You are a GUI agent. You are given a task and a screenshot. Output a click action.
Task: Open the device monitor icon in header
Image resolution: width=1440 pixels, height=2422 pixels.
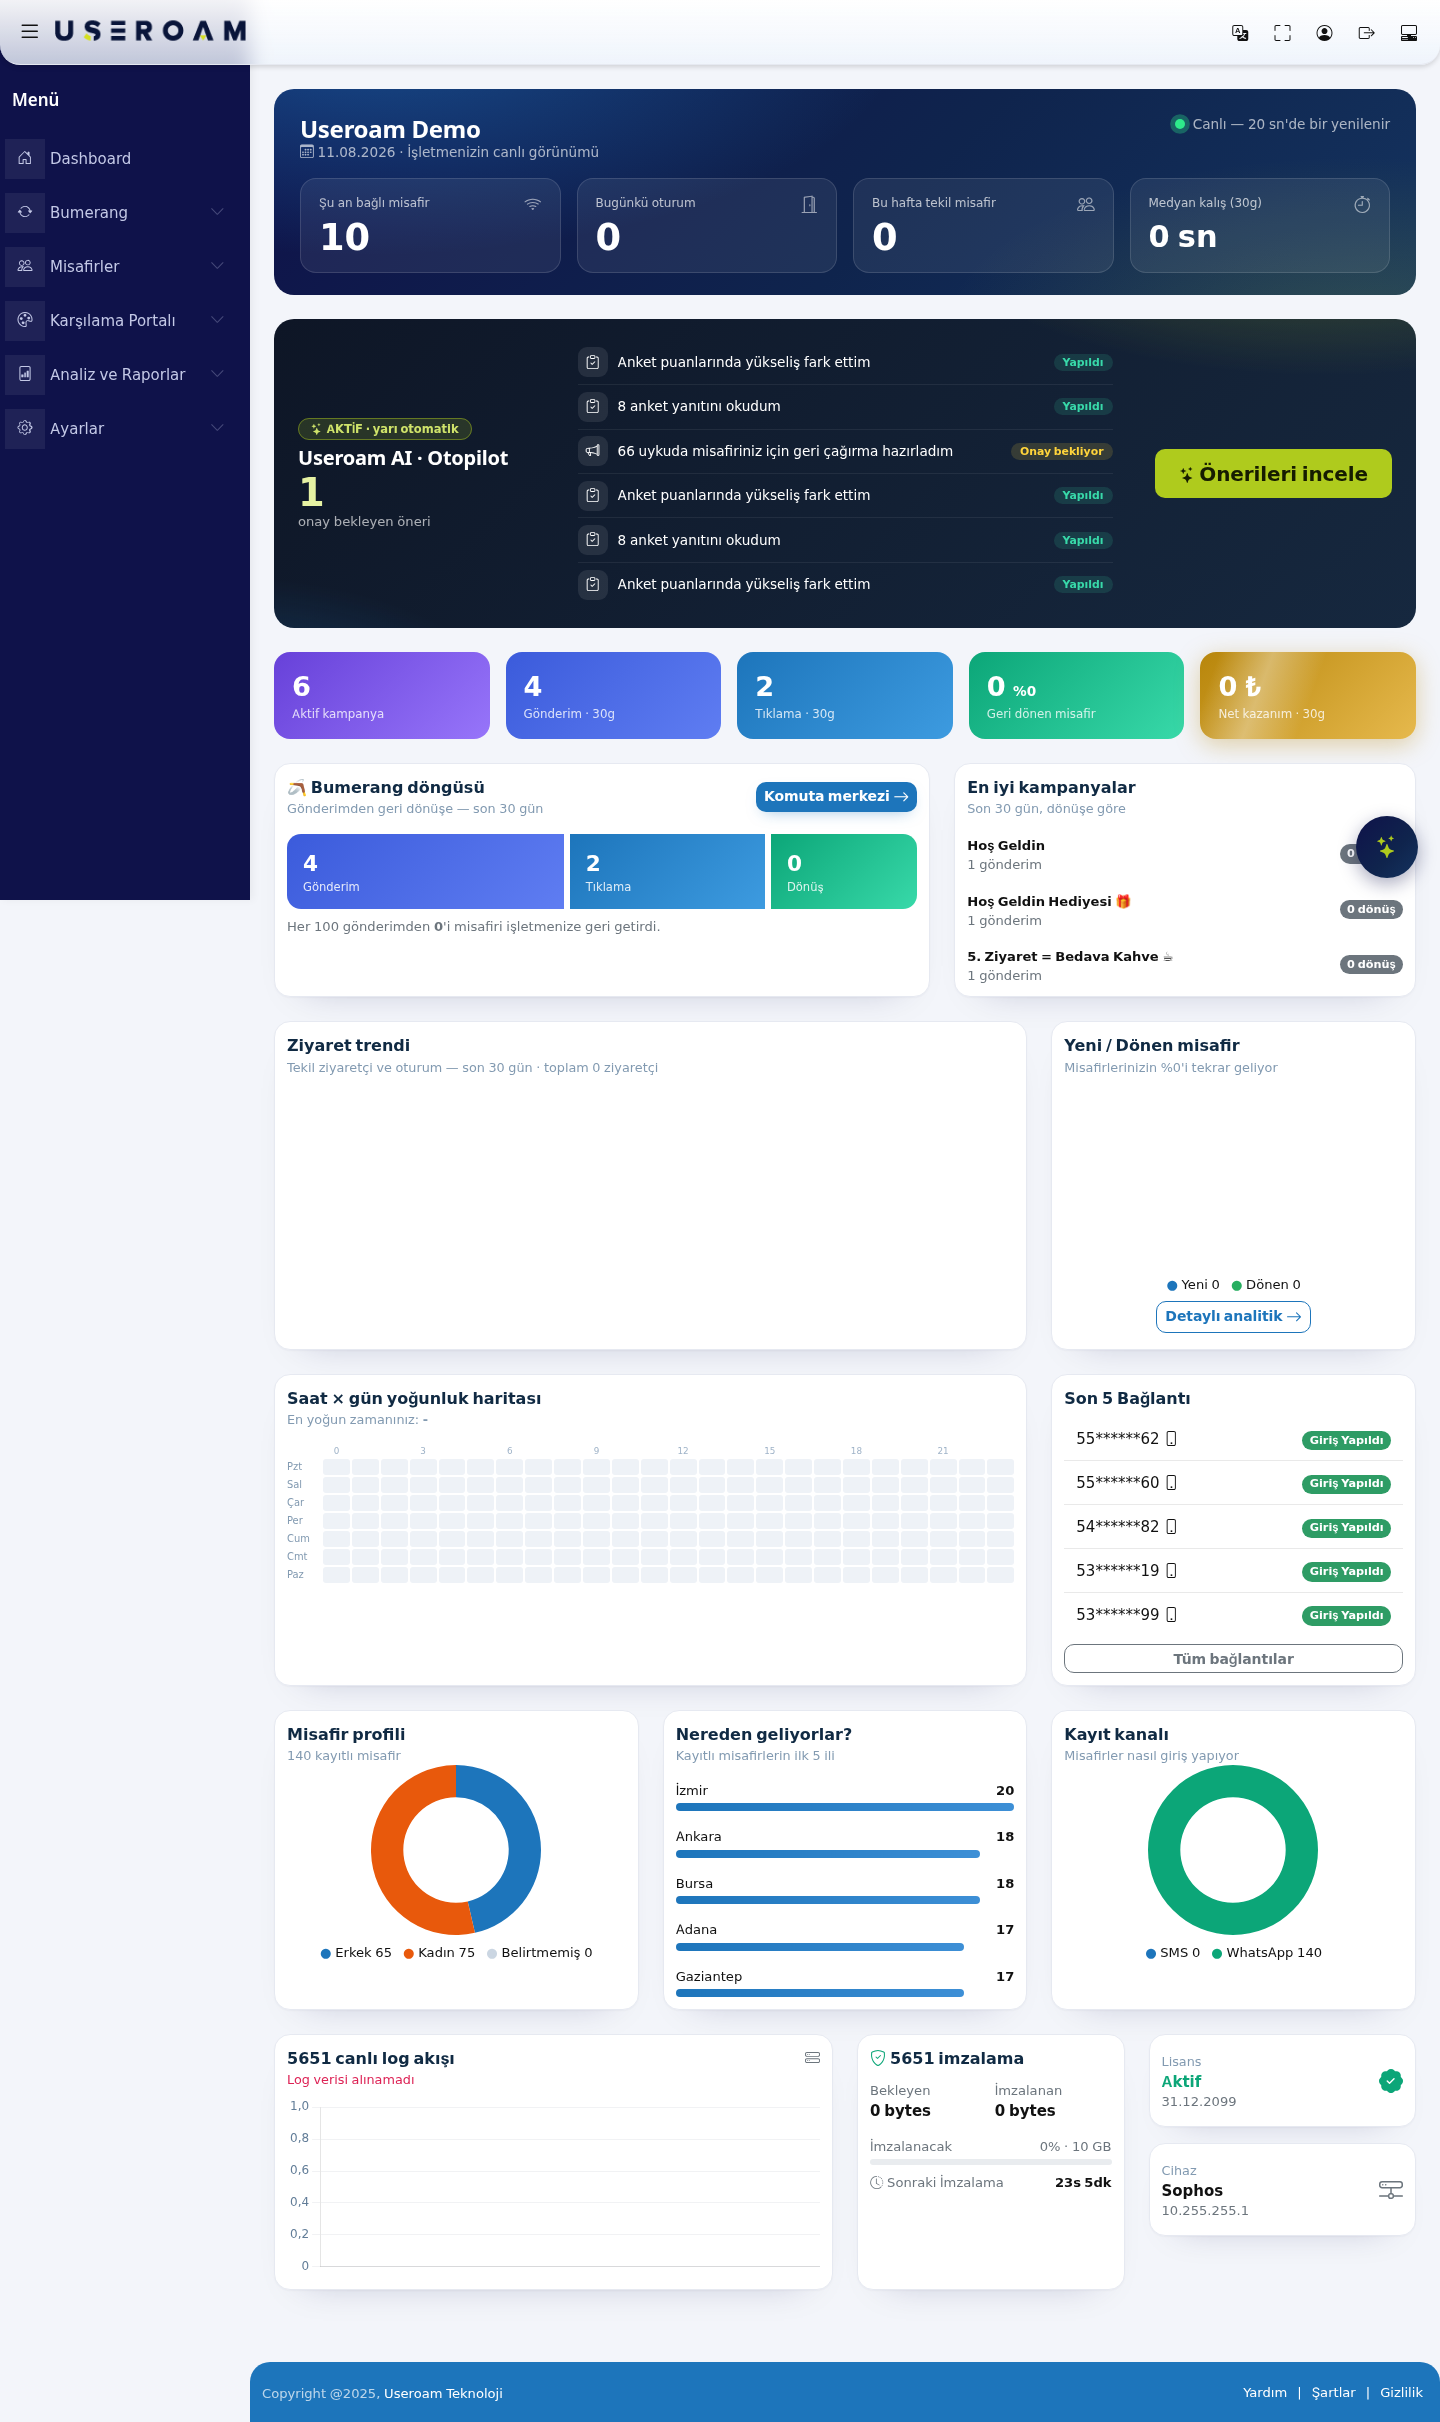coord(1408,33)
